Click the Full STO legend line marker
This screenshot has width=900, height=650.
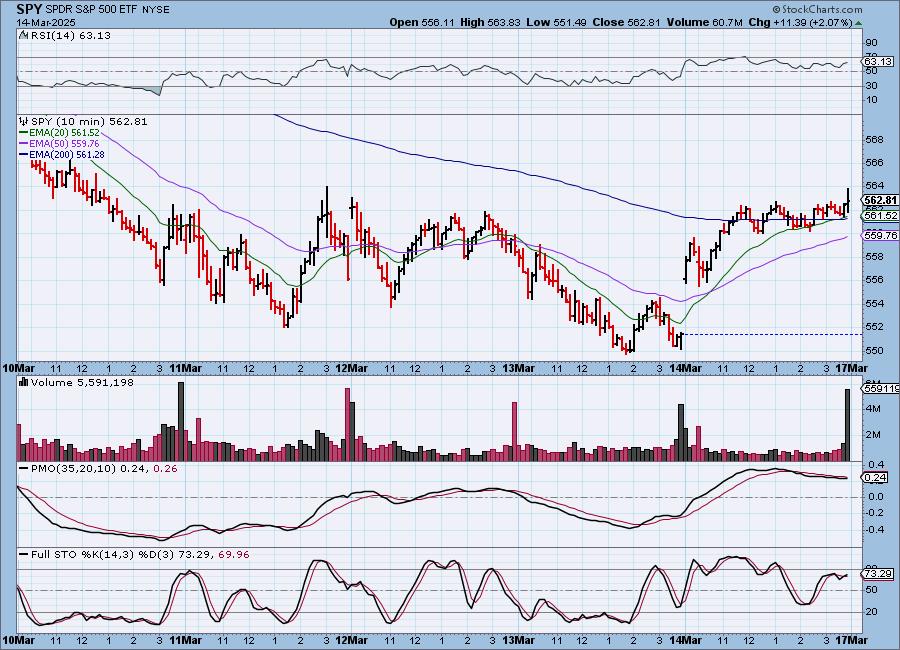[x=24, y=555]
